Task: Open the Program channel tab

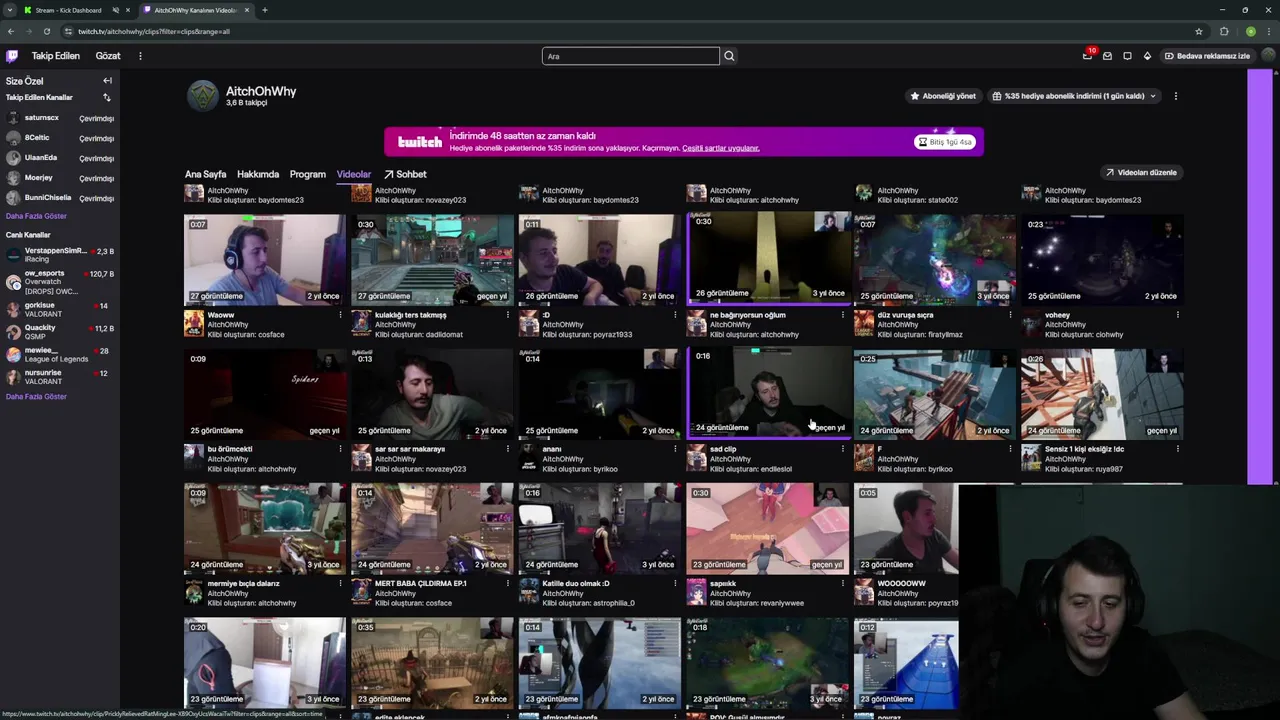Action: [308, 174]
